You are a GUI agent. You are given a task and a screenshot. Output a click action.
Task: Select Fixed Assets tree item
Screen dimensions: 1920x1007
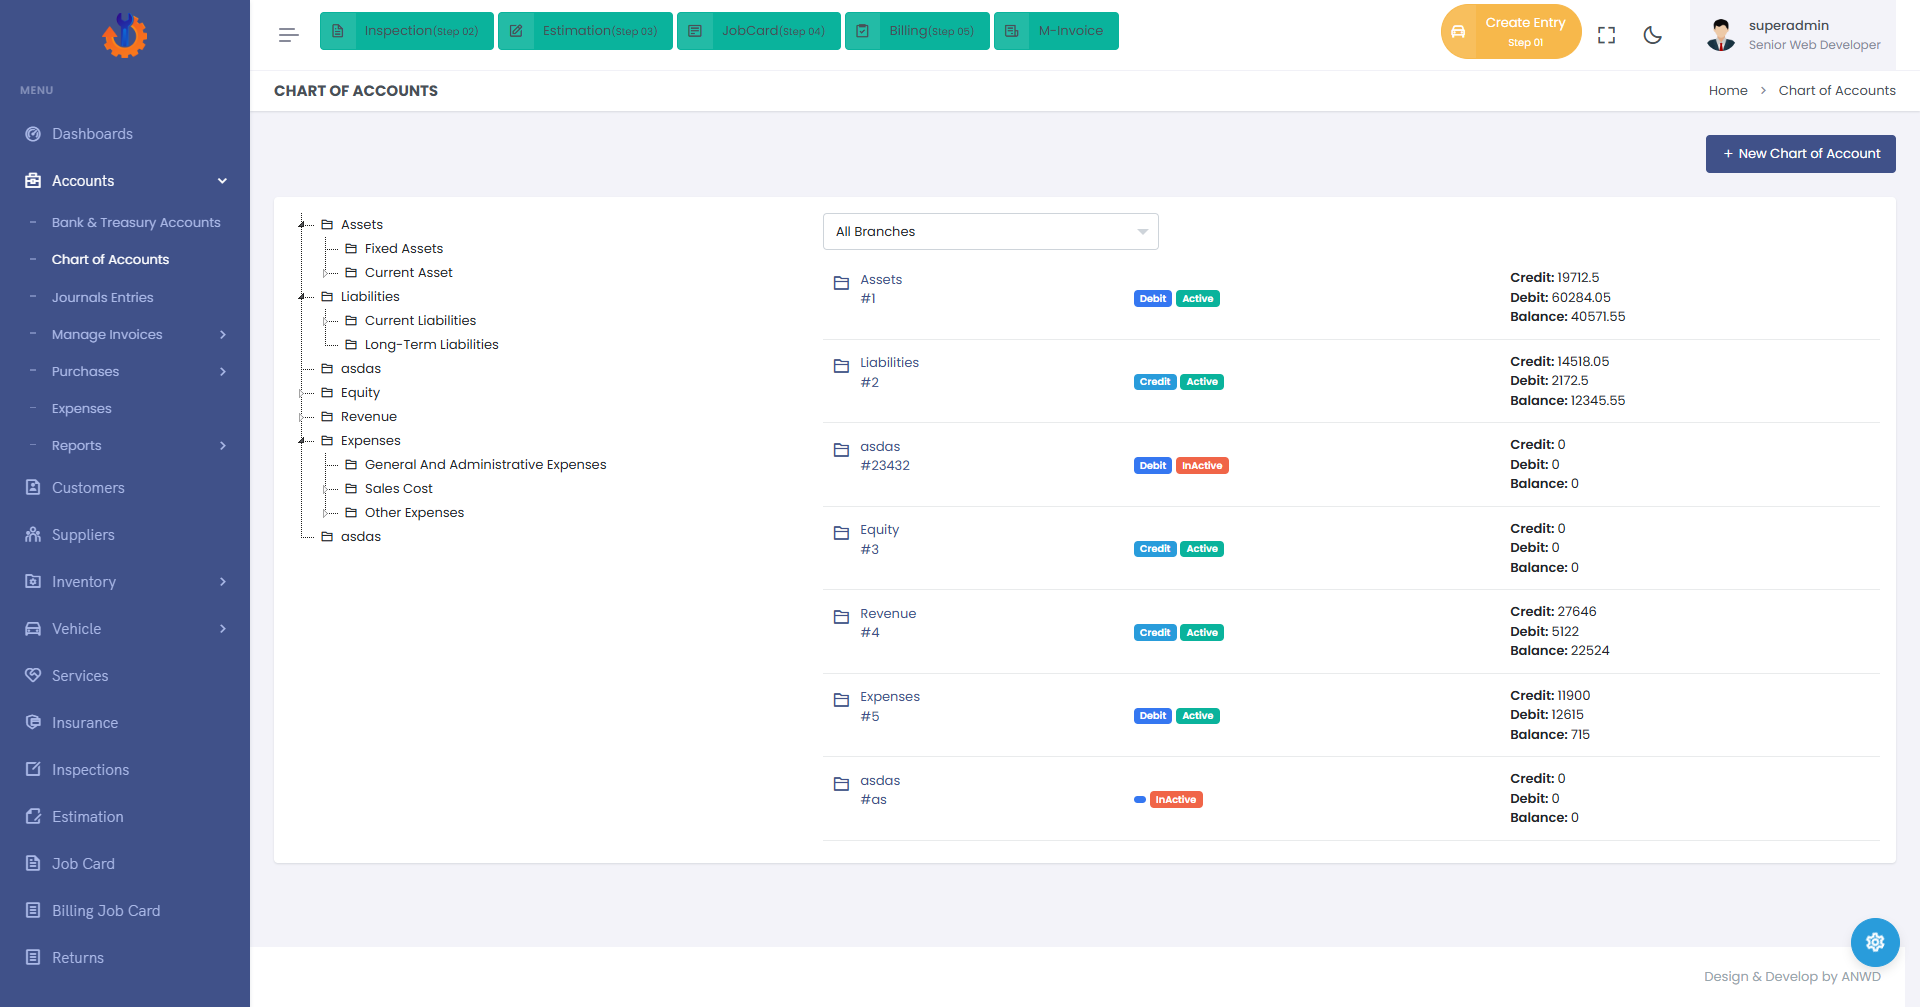coord(404,249)
